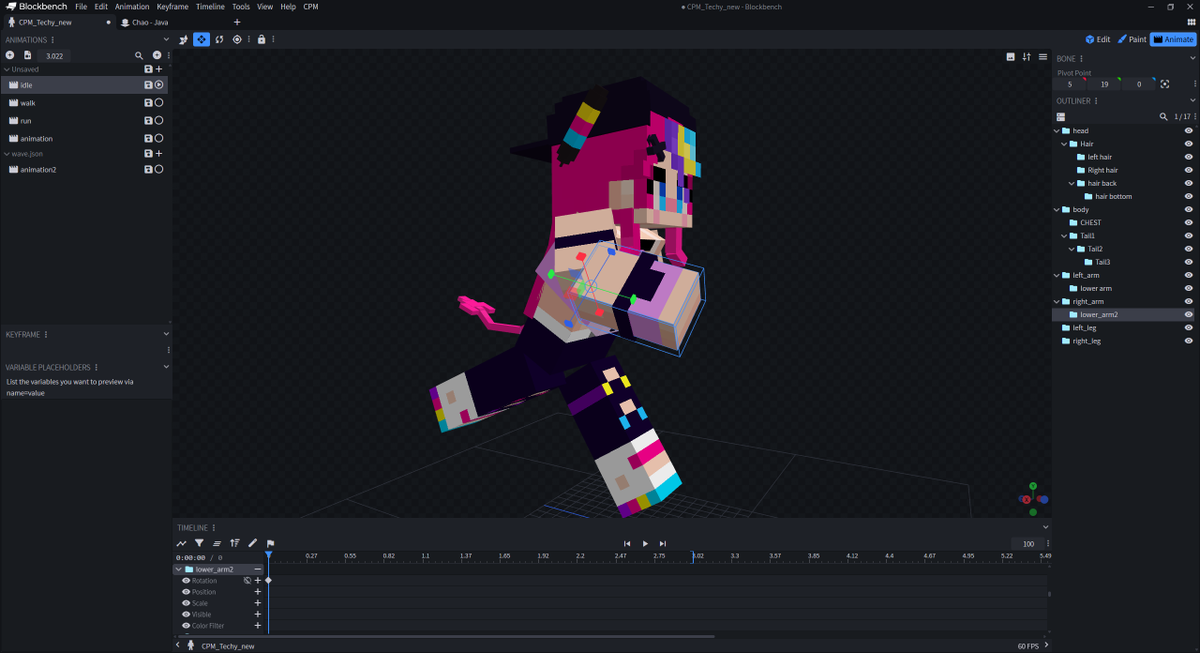The image size is (1200, 653).
Task: Save the Unsaved animation group
Action: (148, 69)
